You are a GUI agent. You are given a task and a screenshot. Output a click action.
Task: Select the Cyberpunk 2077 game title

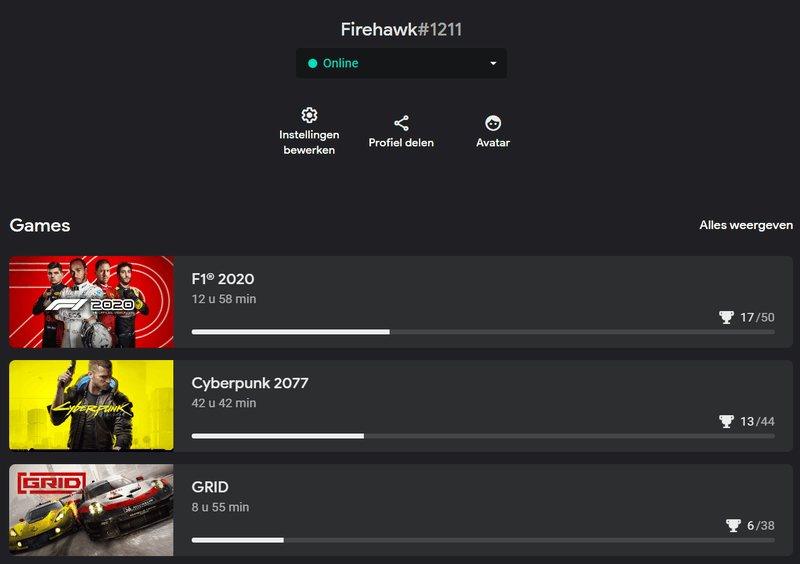tap(250, 383)
